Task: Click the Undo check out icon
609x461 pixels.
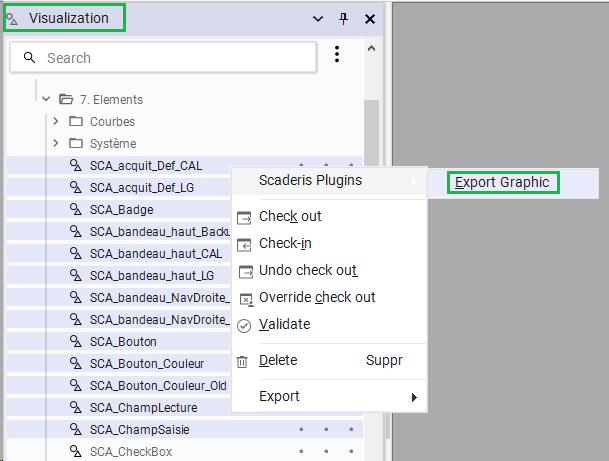Action: [244, 271]
